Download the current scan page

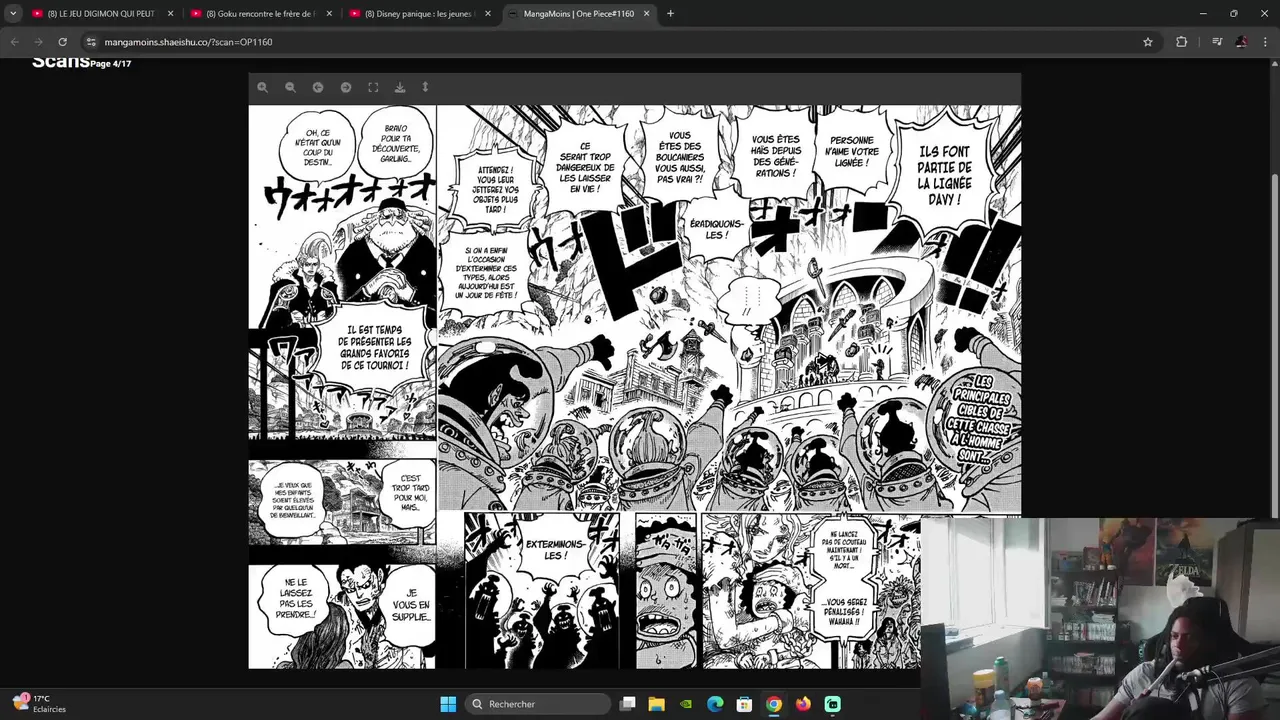click(x=400, y=87)
